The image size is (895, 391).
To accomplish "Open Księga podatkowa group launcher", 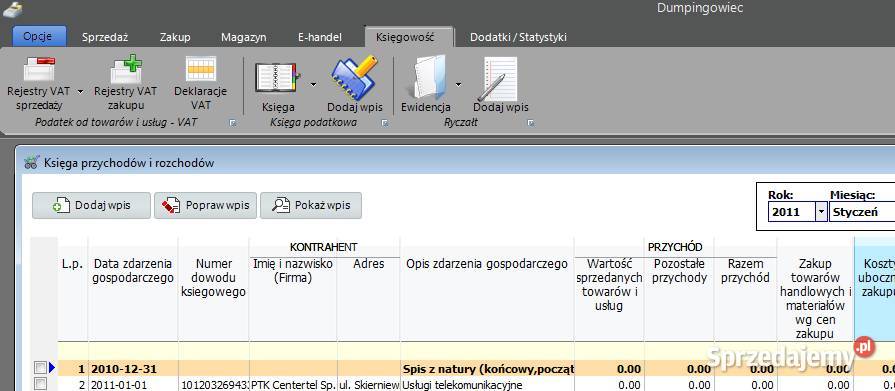I will point(385,122).
